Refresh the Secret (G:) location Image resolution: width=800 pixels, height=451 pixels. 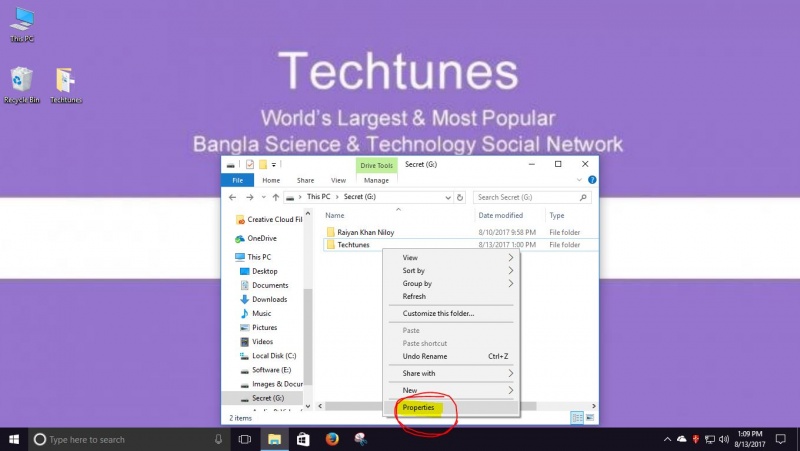pos(460,197)
